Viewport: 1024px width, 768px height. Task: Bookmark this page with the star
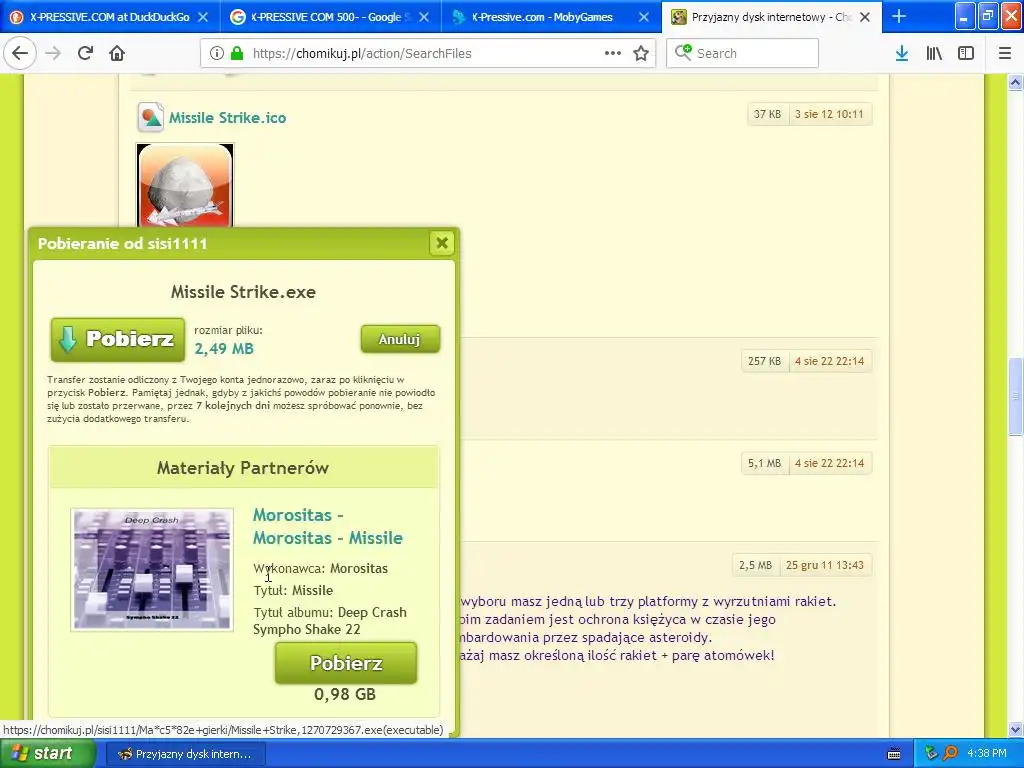tap(641, 53)
